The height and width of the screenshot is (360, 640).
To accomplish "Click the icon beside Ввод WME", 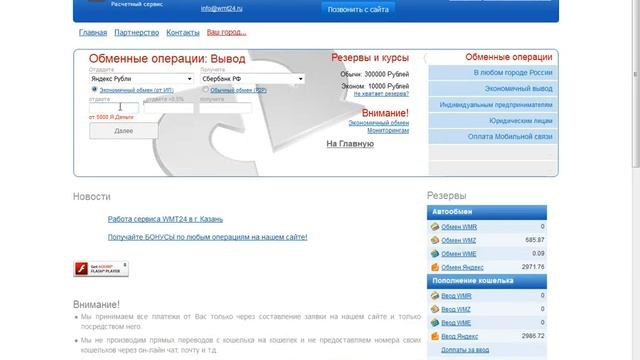I will click(x=435, y=322).
